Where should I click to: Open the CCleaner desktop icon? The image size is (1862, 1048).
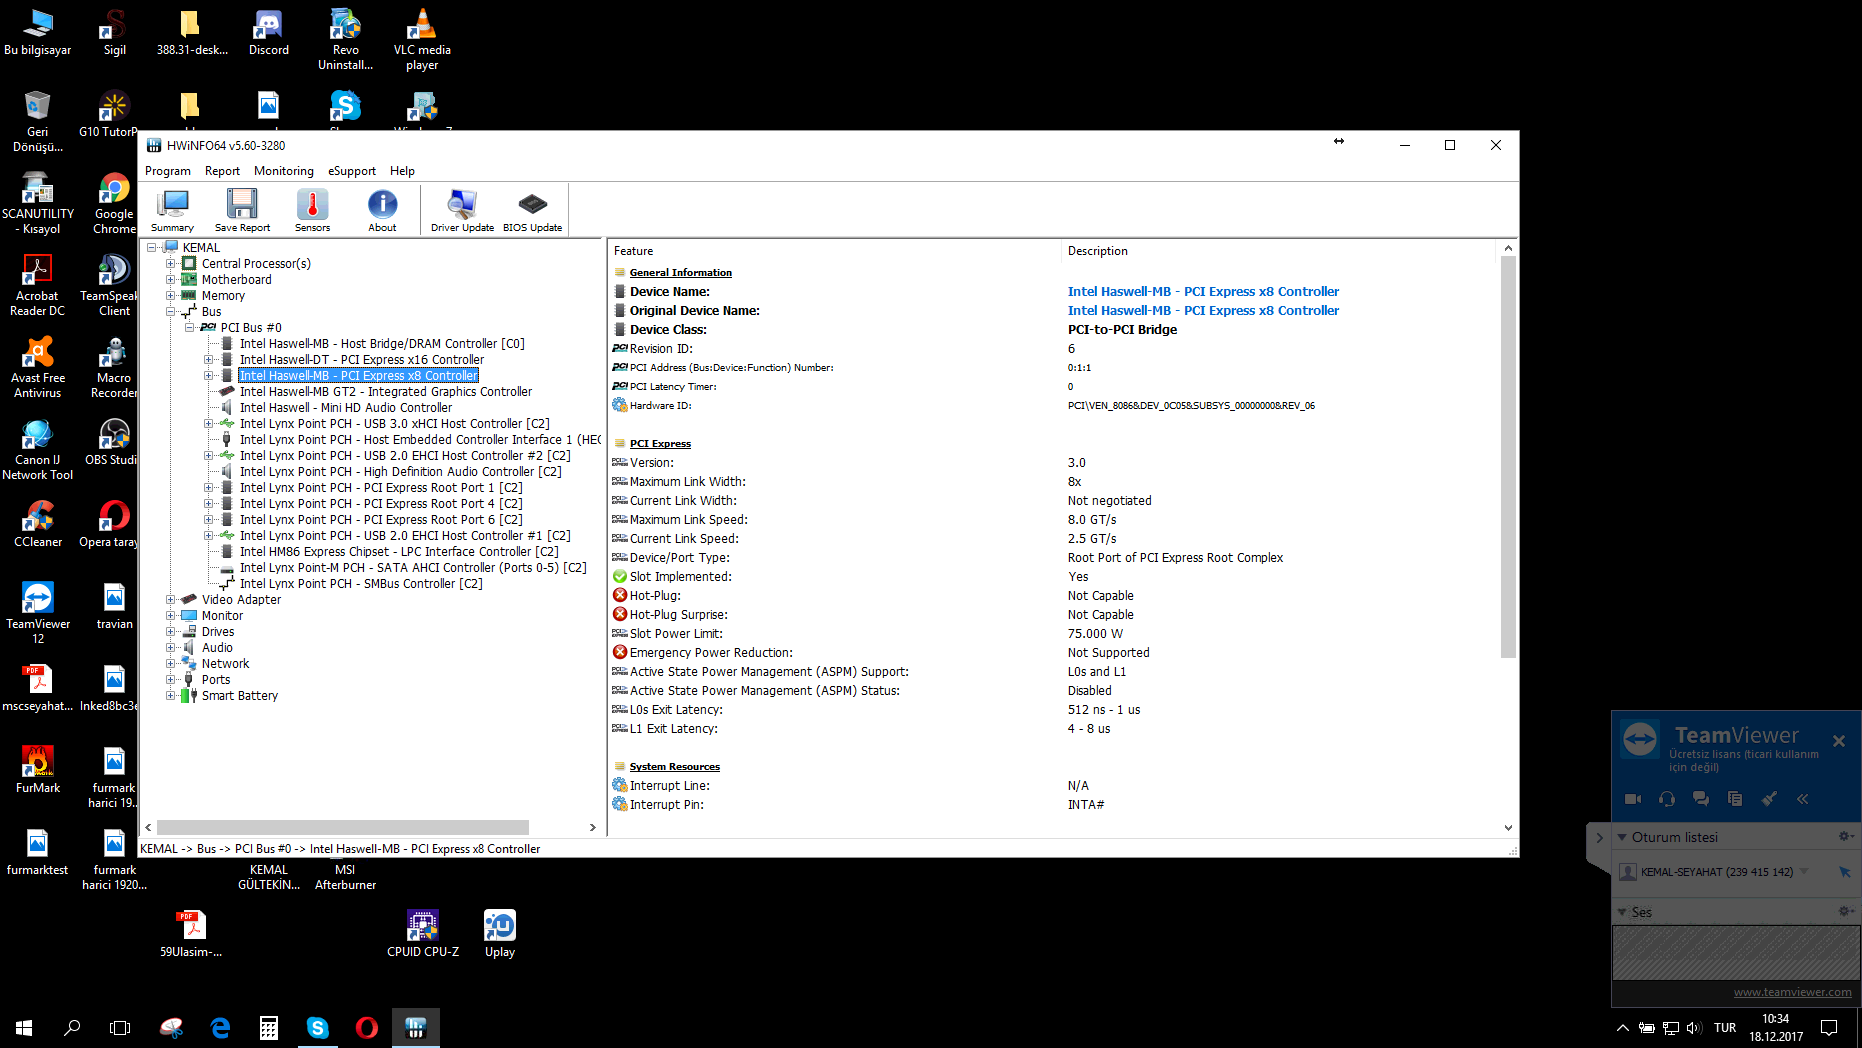38,524
